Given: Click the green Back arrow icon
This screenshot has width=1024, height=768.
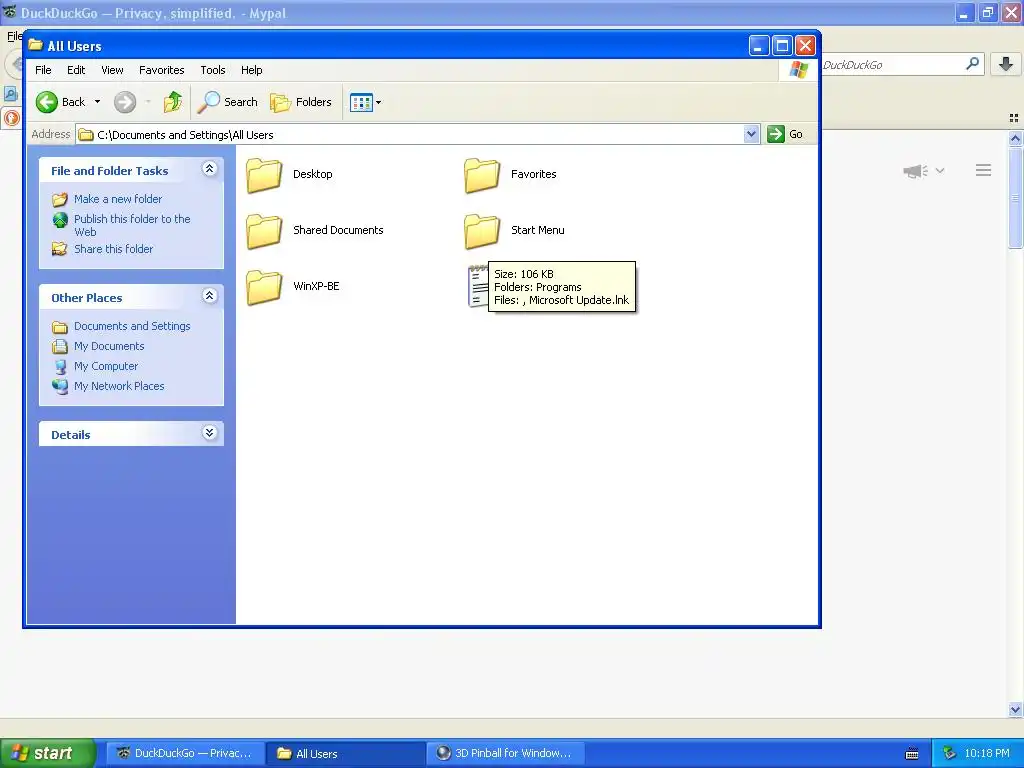Looking at the screenshot, I should point(47,102).
